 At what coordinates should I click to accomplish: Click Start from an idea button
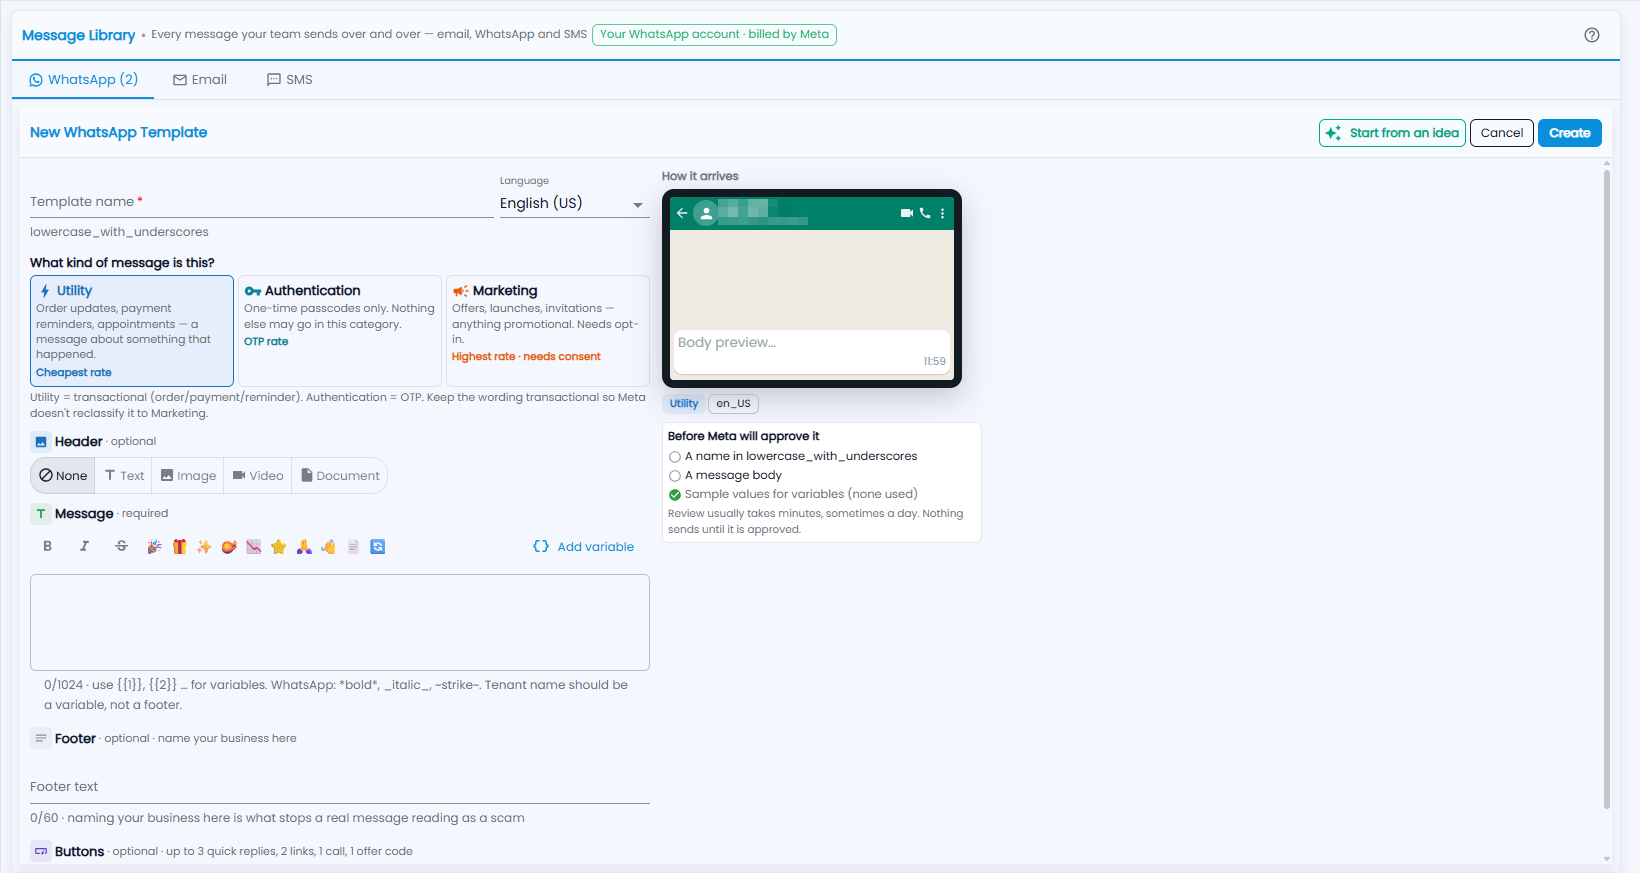click(1392, 133)
